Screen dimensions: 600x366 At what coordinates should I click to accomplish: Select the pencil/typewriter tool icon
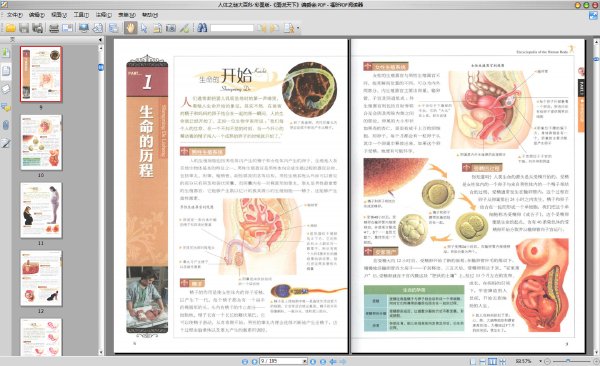(184, 28)
